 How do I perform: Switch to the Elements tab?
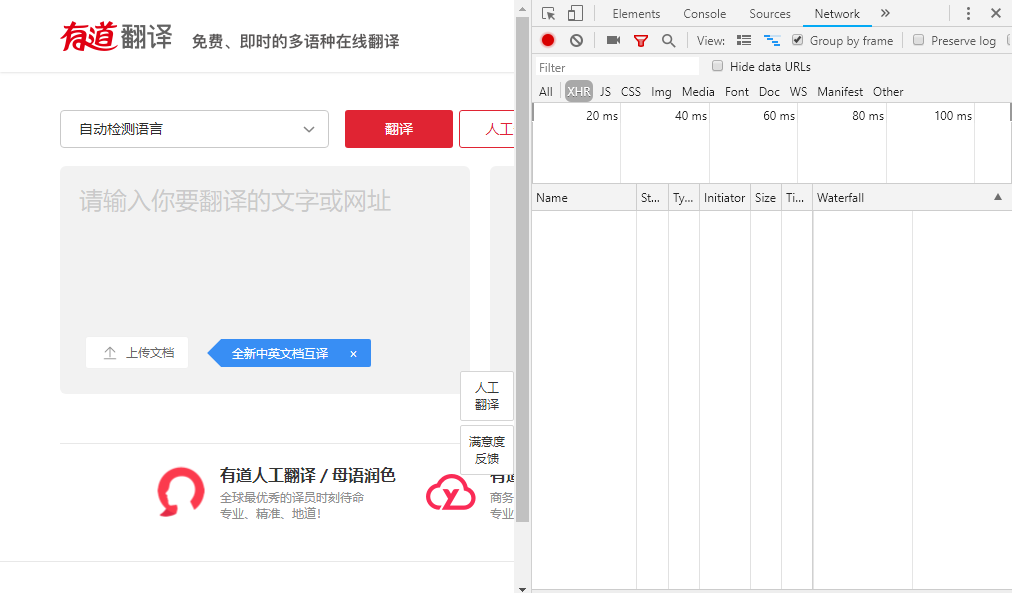point(636,14)
